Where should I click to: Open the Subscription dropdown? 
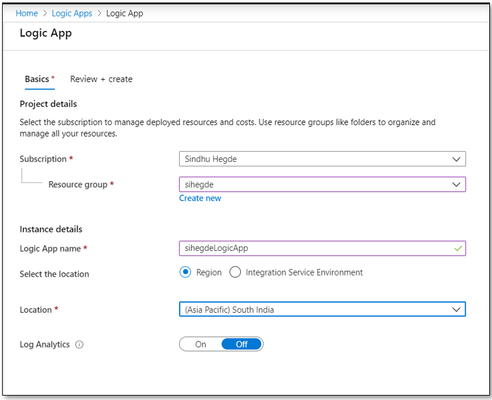click(322, 159)
